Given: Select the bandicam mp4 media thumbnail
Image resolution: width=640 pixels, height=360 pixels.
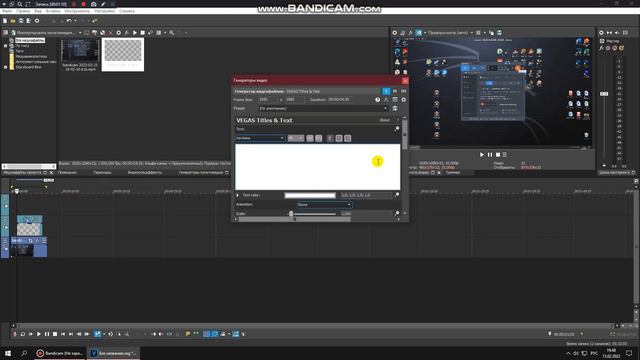Looking at the screenshot, I should (80, 51).
